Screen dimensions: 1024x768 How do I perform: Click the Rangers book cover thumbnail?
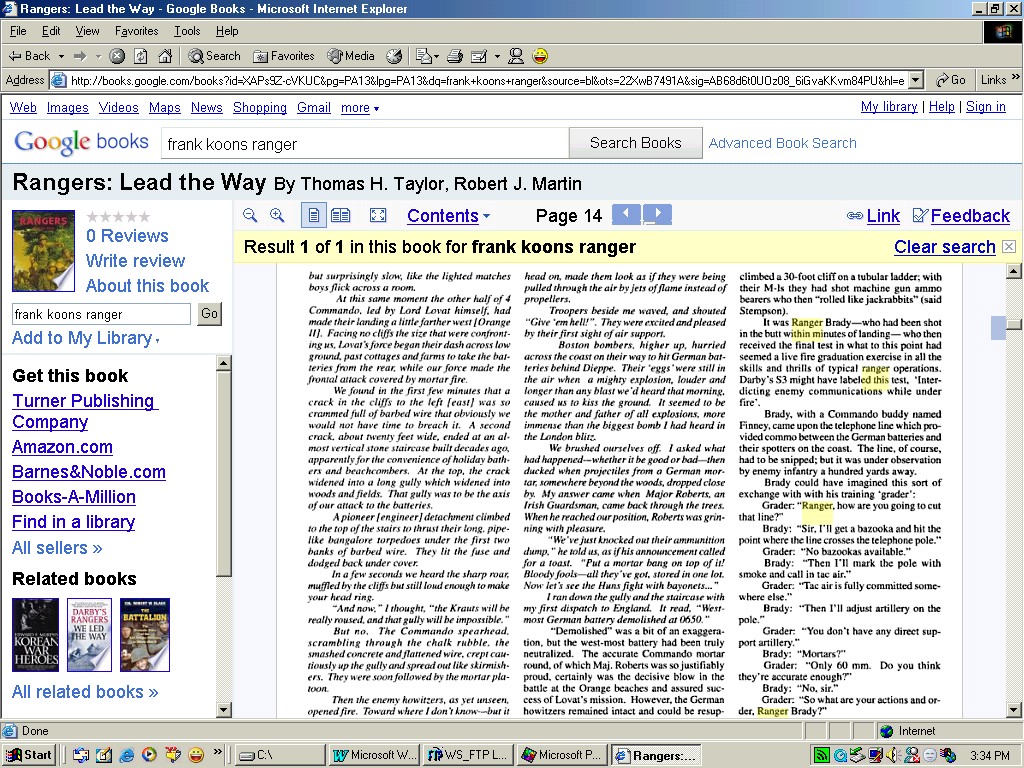43,251
